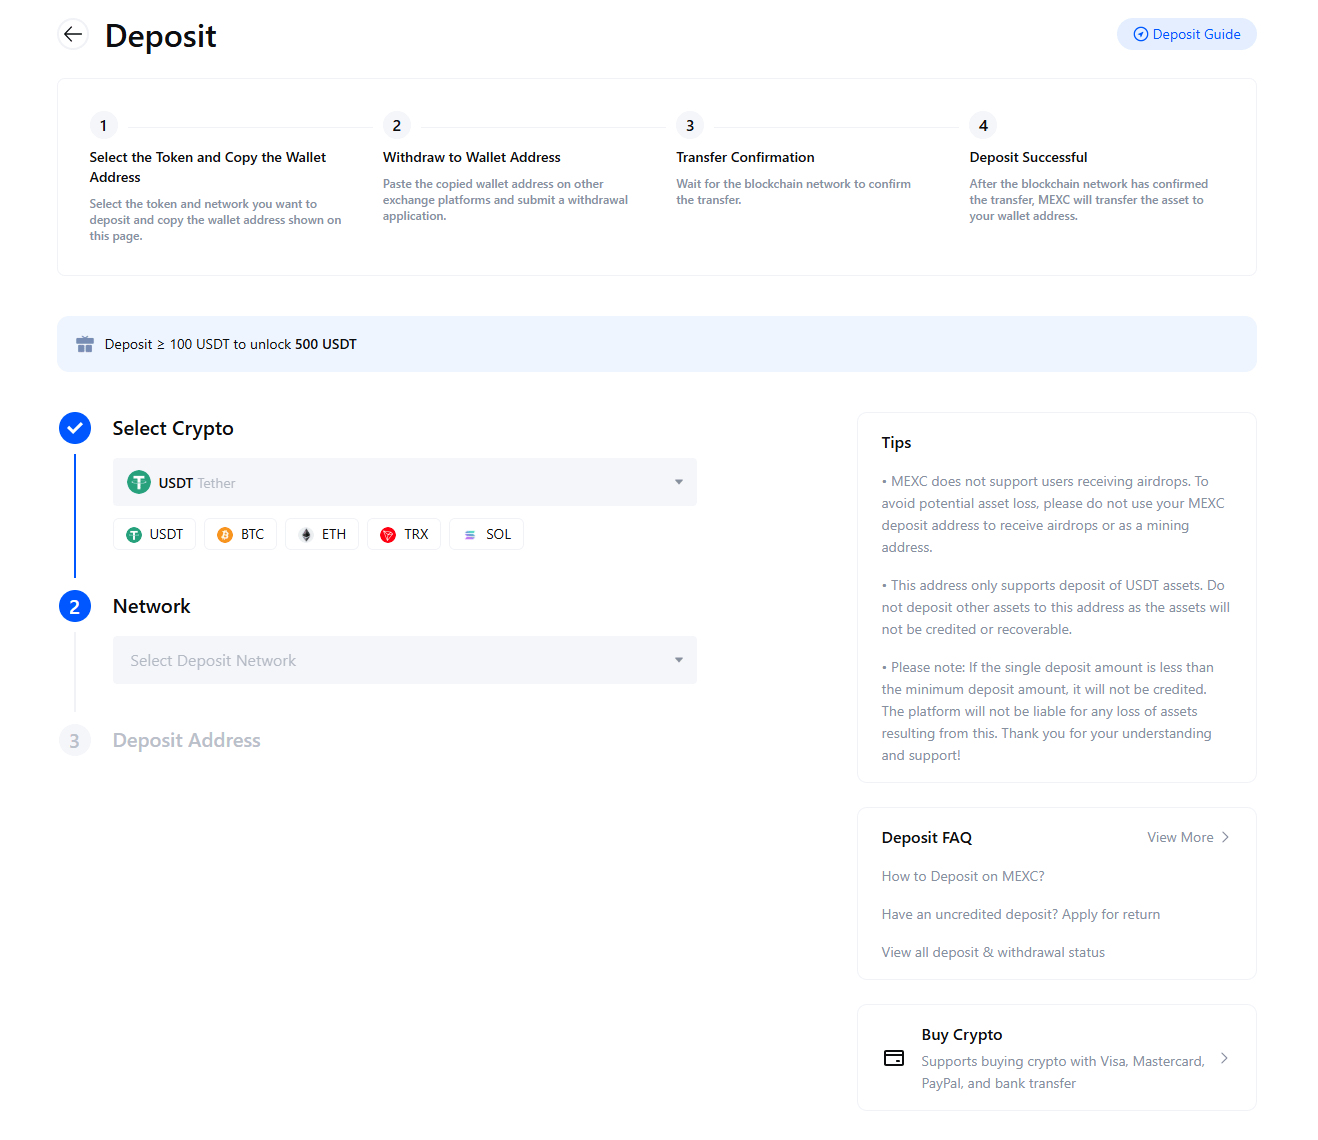The height and width of the screenshot is (1140, 1318).
Task: Click the TRON icon on the TRX chip
Action: pos(388,534)
